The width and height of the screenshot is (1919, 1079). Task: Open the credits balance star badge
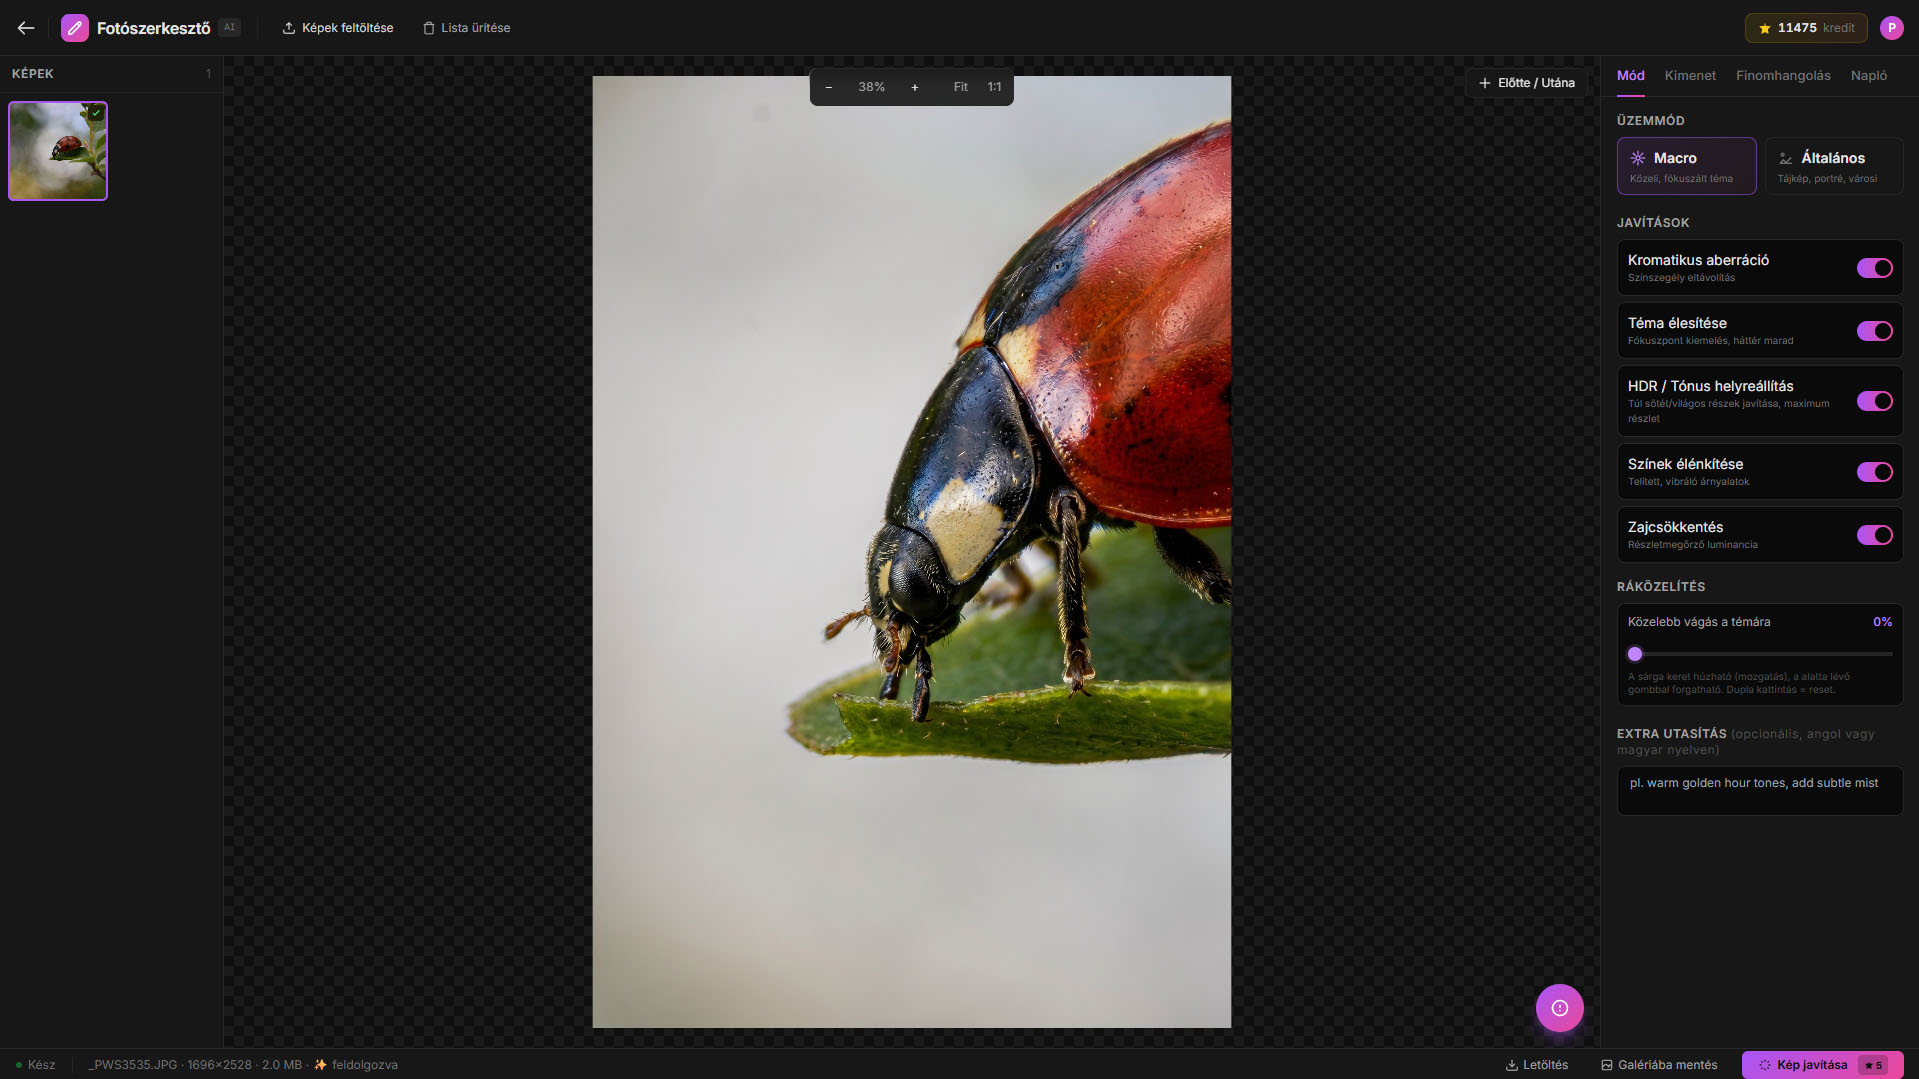tap(1805, 28)
